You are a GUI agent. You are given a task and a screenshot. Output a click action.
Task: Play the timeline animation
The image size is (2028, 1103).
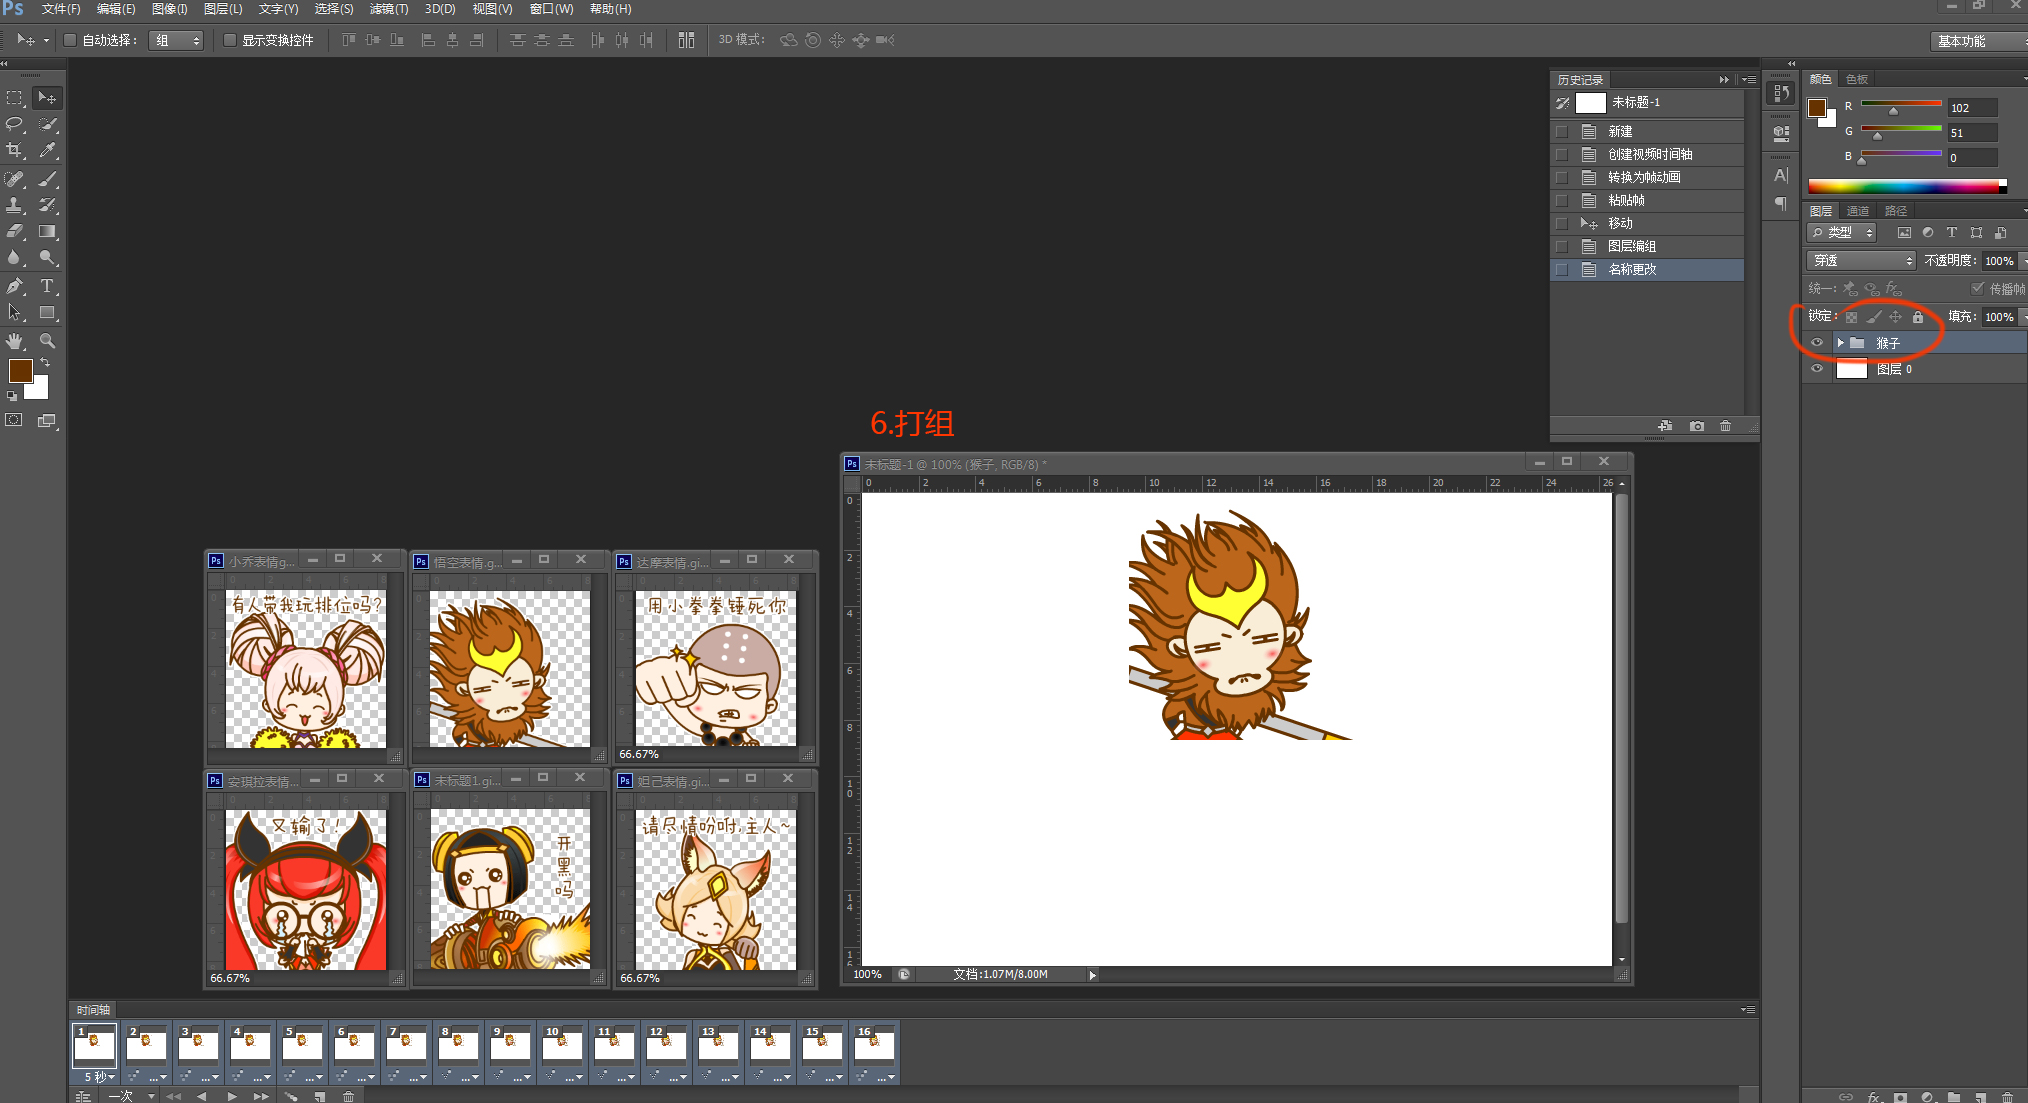click(232, 1096)
